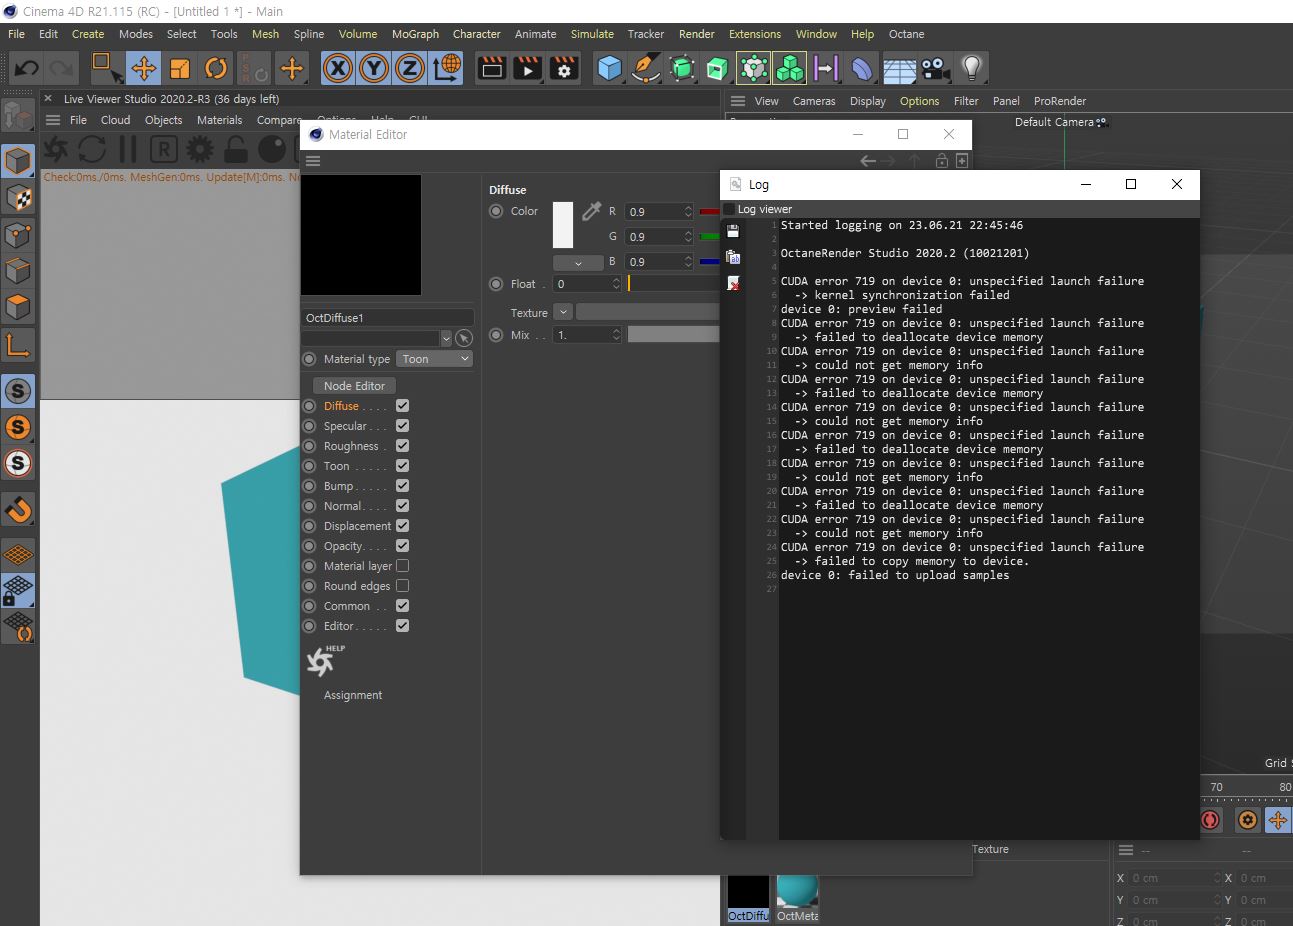The height and width of the screenshot is (926, 1293).
Task: Open the Texture dropdown arrow
Action: 563,312
